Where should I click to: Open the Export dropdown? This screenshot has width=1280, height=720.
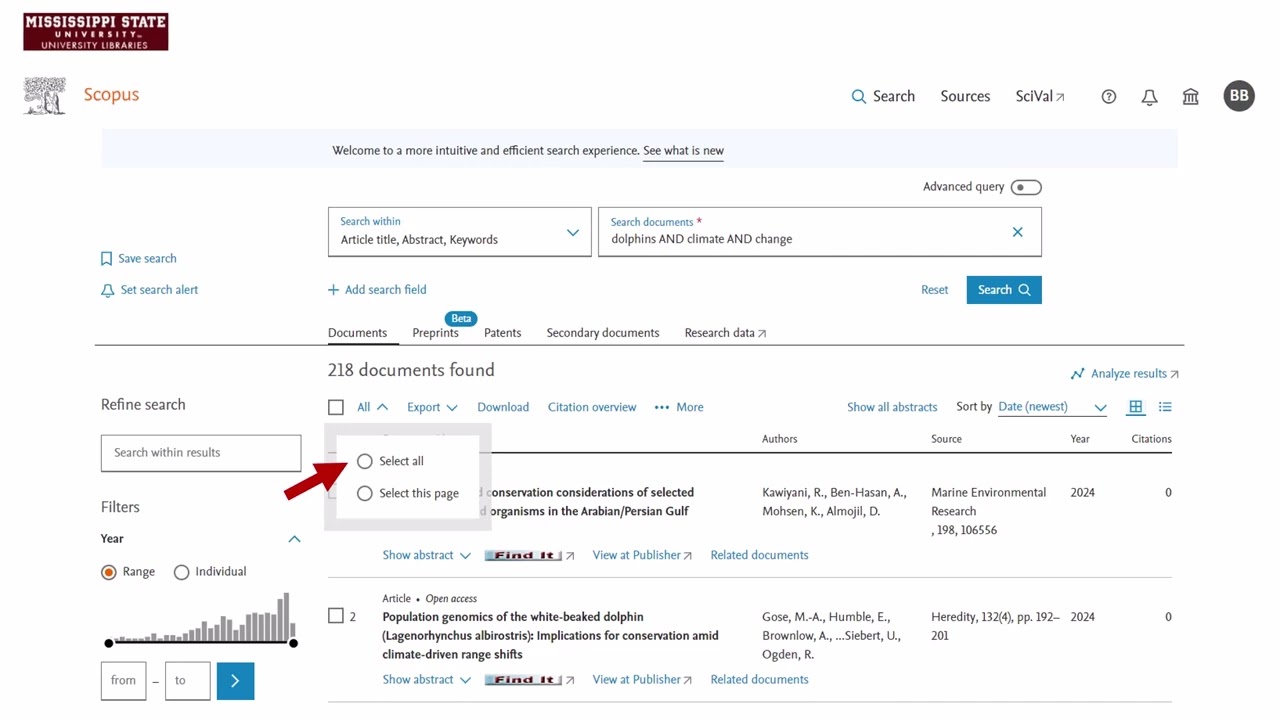[432, 407]
